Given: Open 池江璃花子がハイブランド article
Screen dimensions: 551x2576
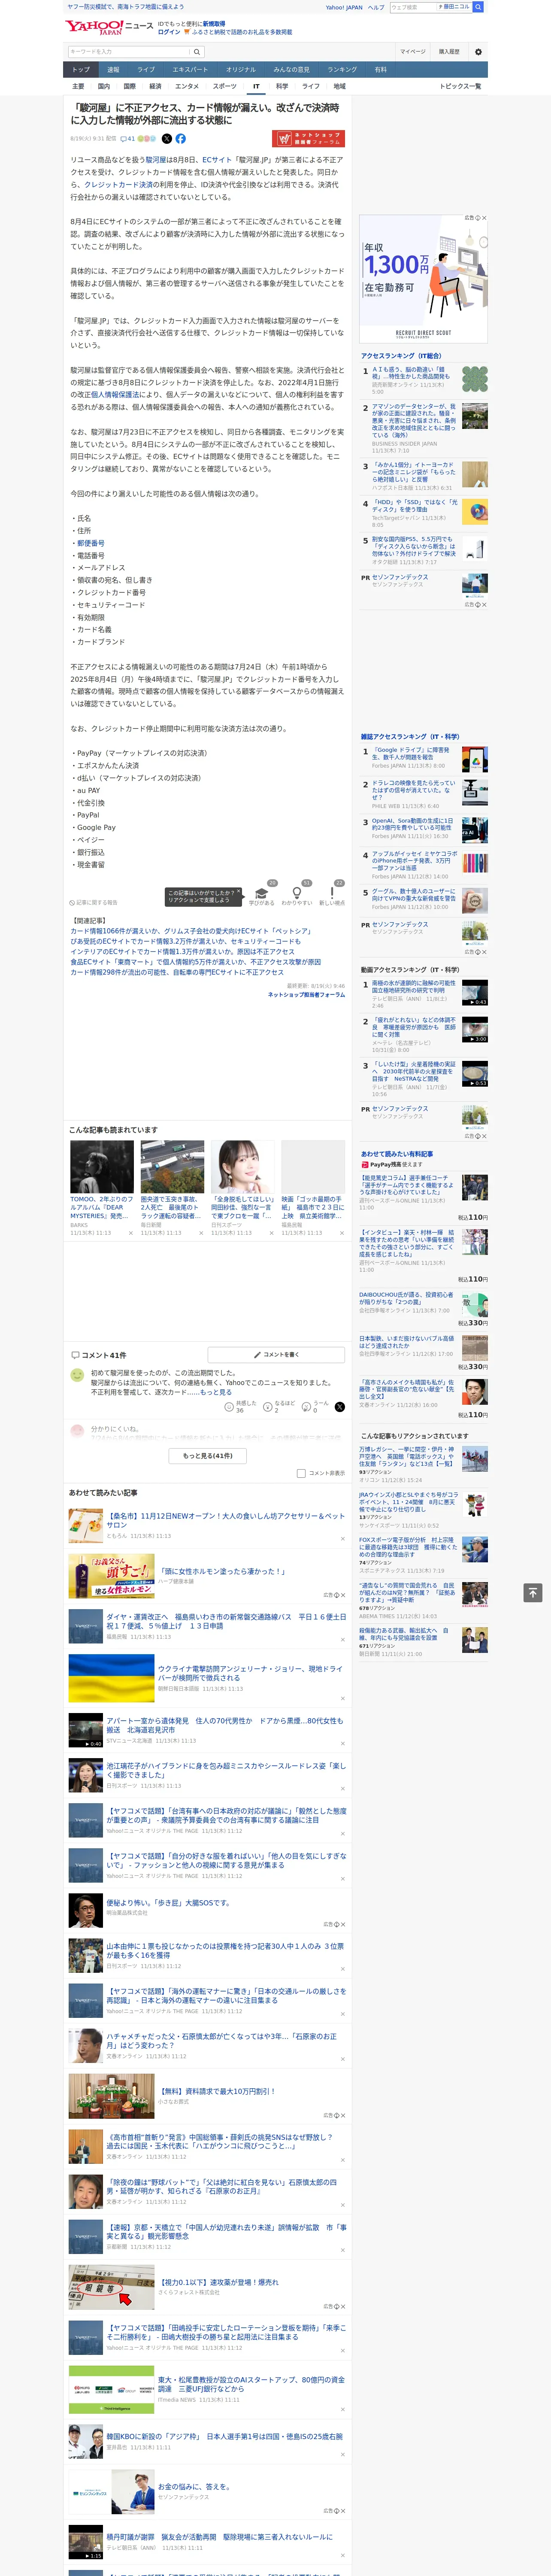Looking at the screenshot, I should [226, 1770].
